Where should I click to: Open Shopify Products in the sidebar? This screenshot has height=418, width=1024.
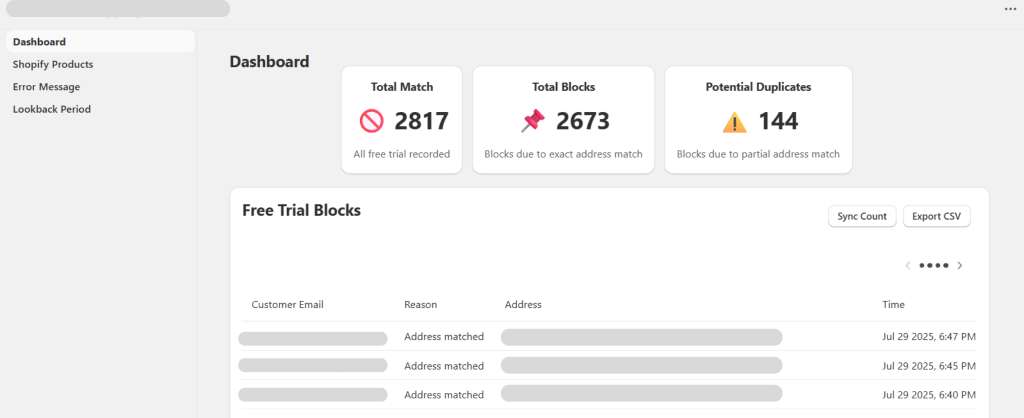coord(53,64)
